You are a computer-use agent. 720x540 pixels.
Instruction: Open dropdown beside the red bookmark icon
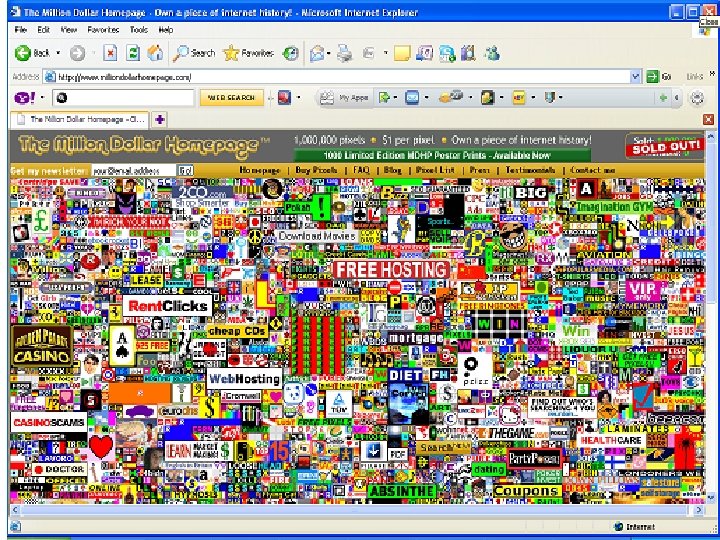[x=298, y=97]
